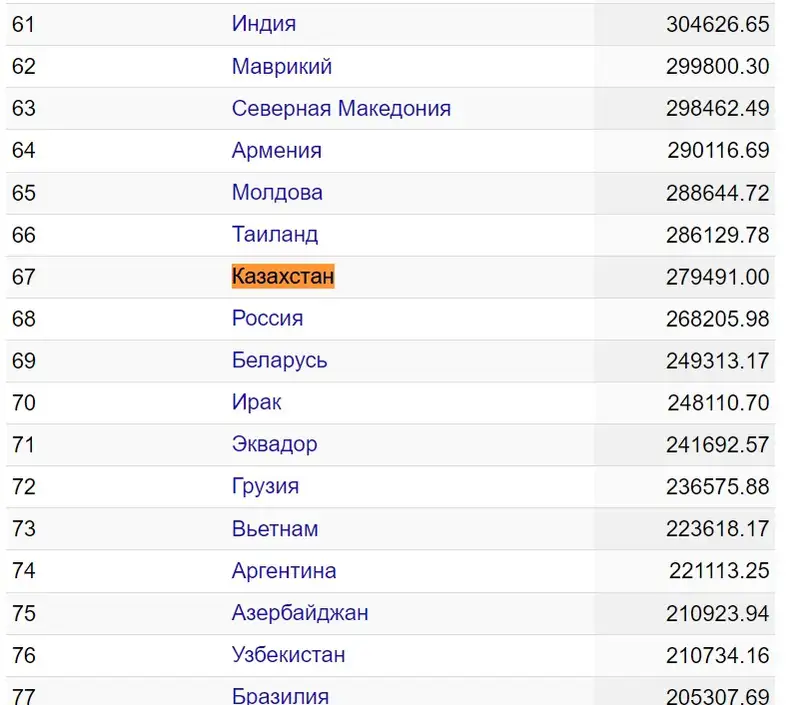Open the Молдова link
This screenshot has width=800, height=705.
(x=277, y=193)
